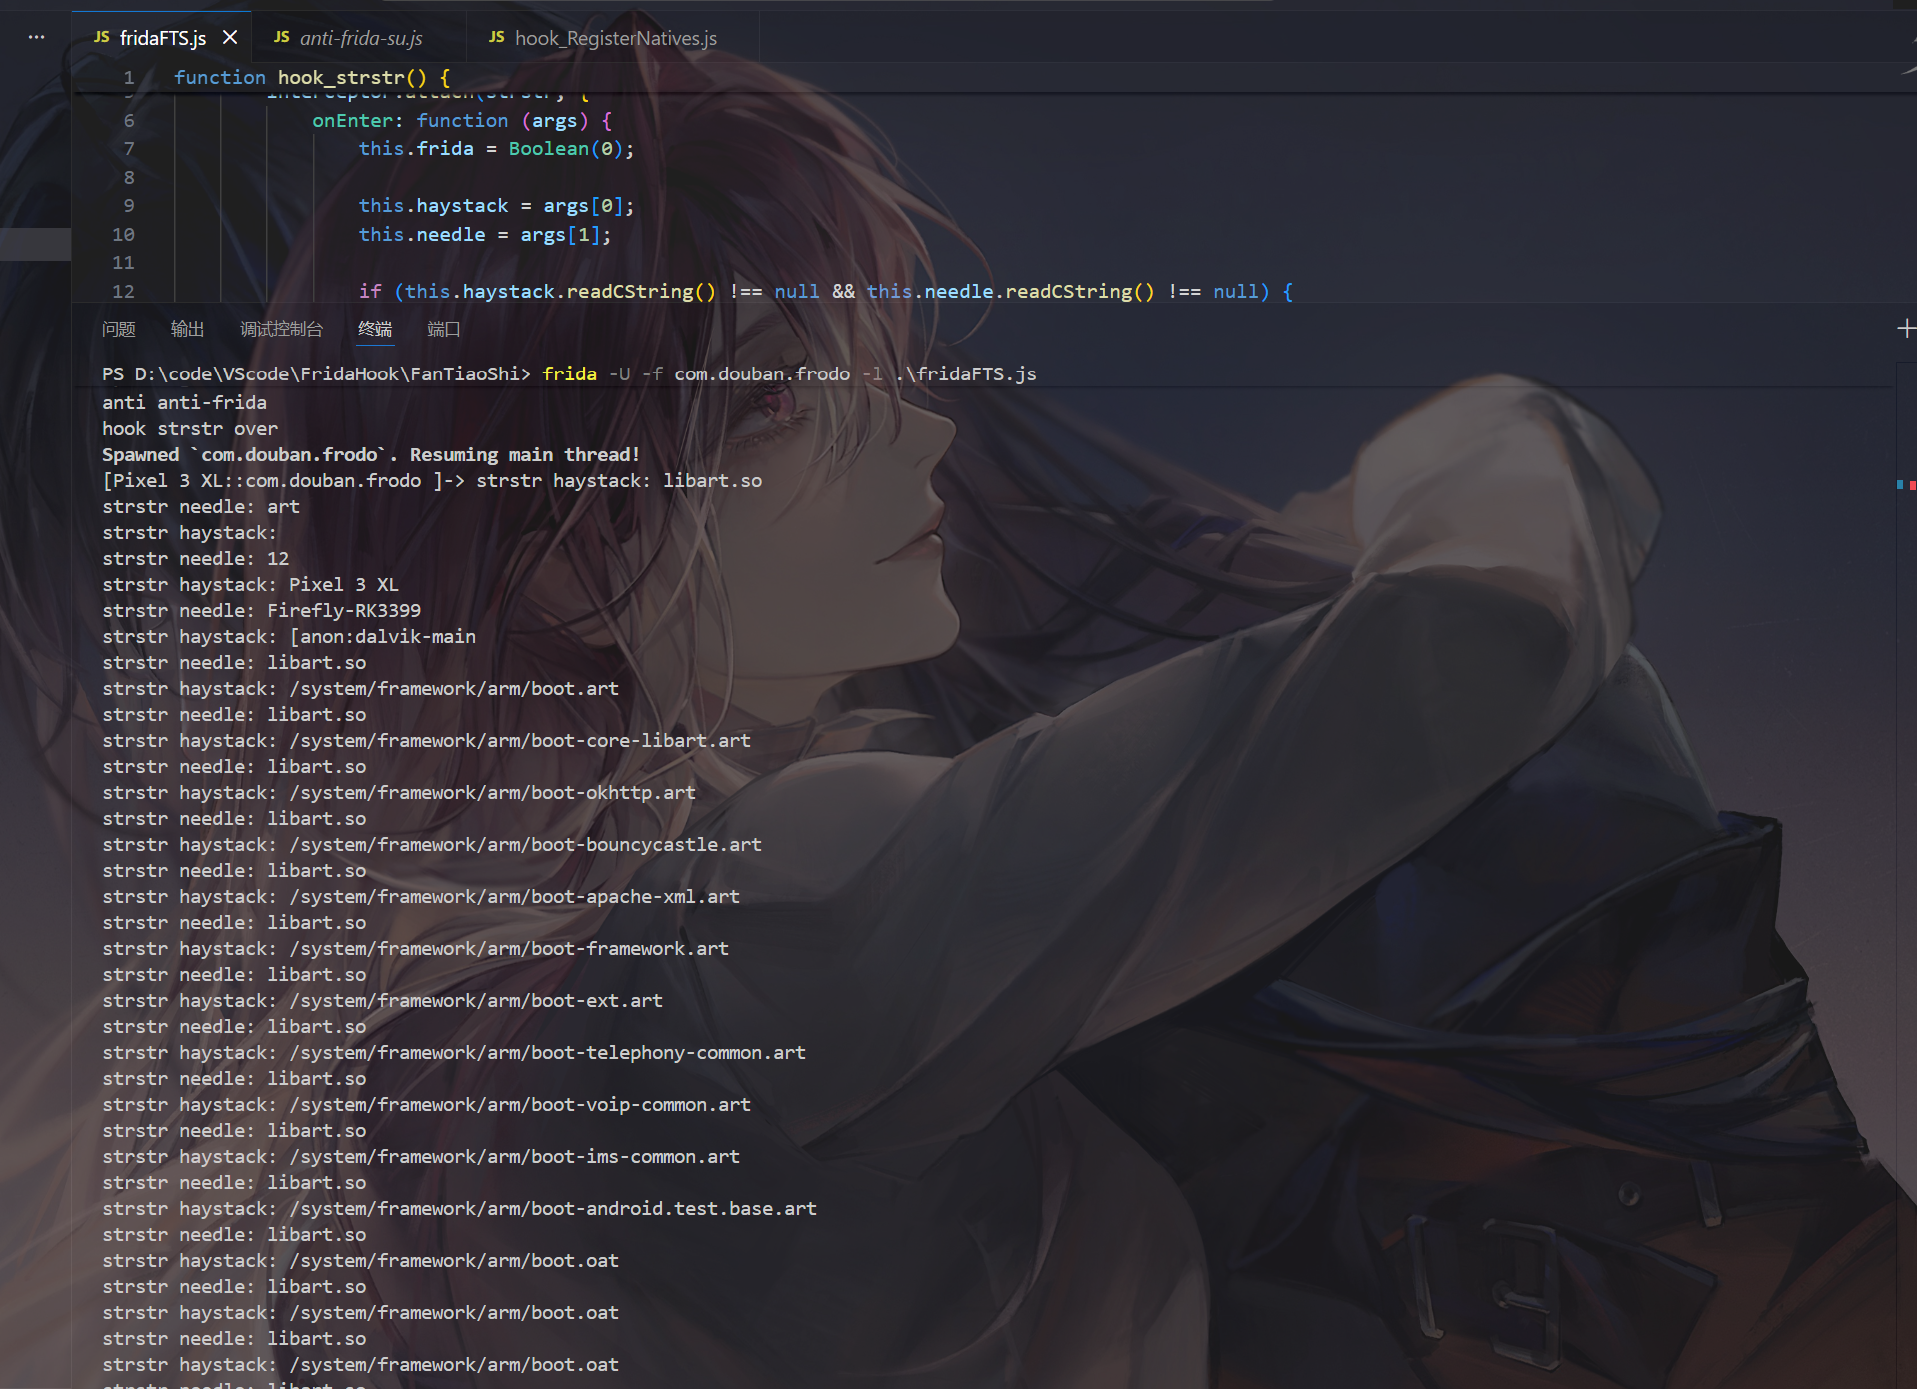1917x1389 pixels.
Task: Click sticky header line 'function hook_strstr()'
Action: point(312,77)
